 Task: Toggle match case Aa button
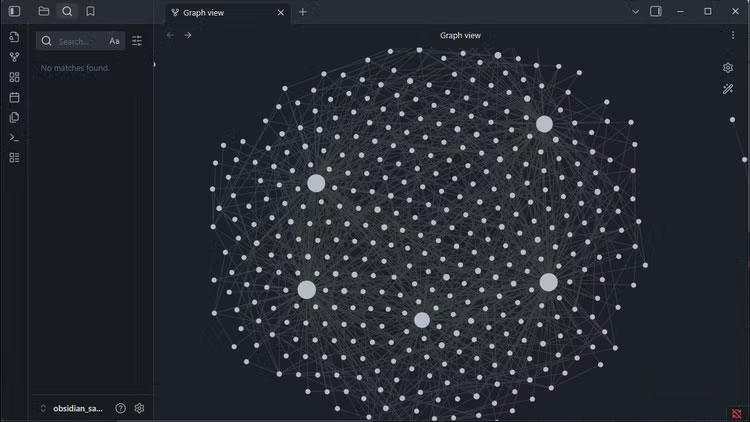(114, 41)
